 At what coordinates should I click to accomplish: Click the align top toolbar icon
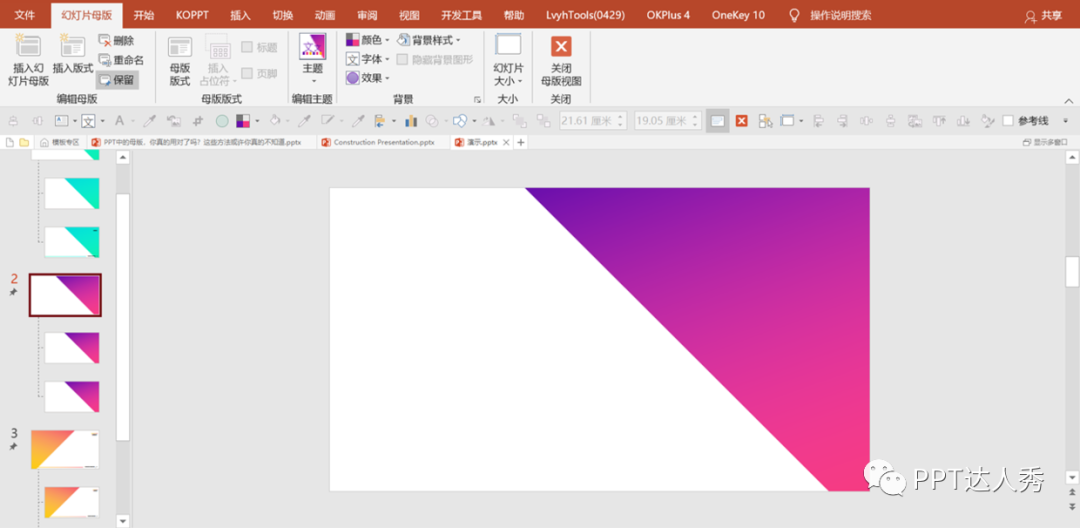coord(939,121)
